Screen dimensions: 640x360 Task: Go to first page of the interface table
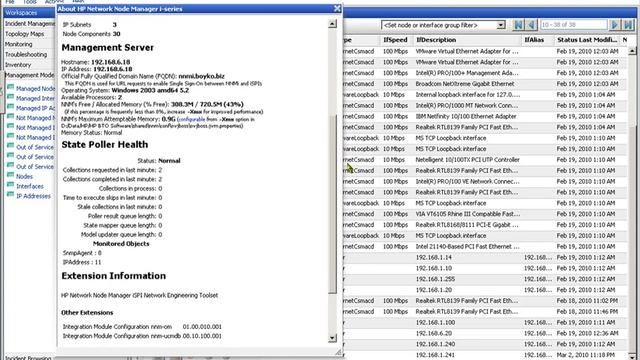click(518, 25)
